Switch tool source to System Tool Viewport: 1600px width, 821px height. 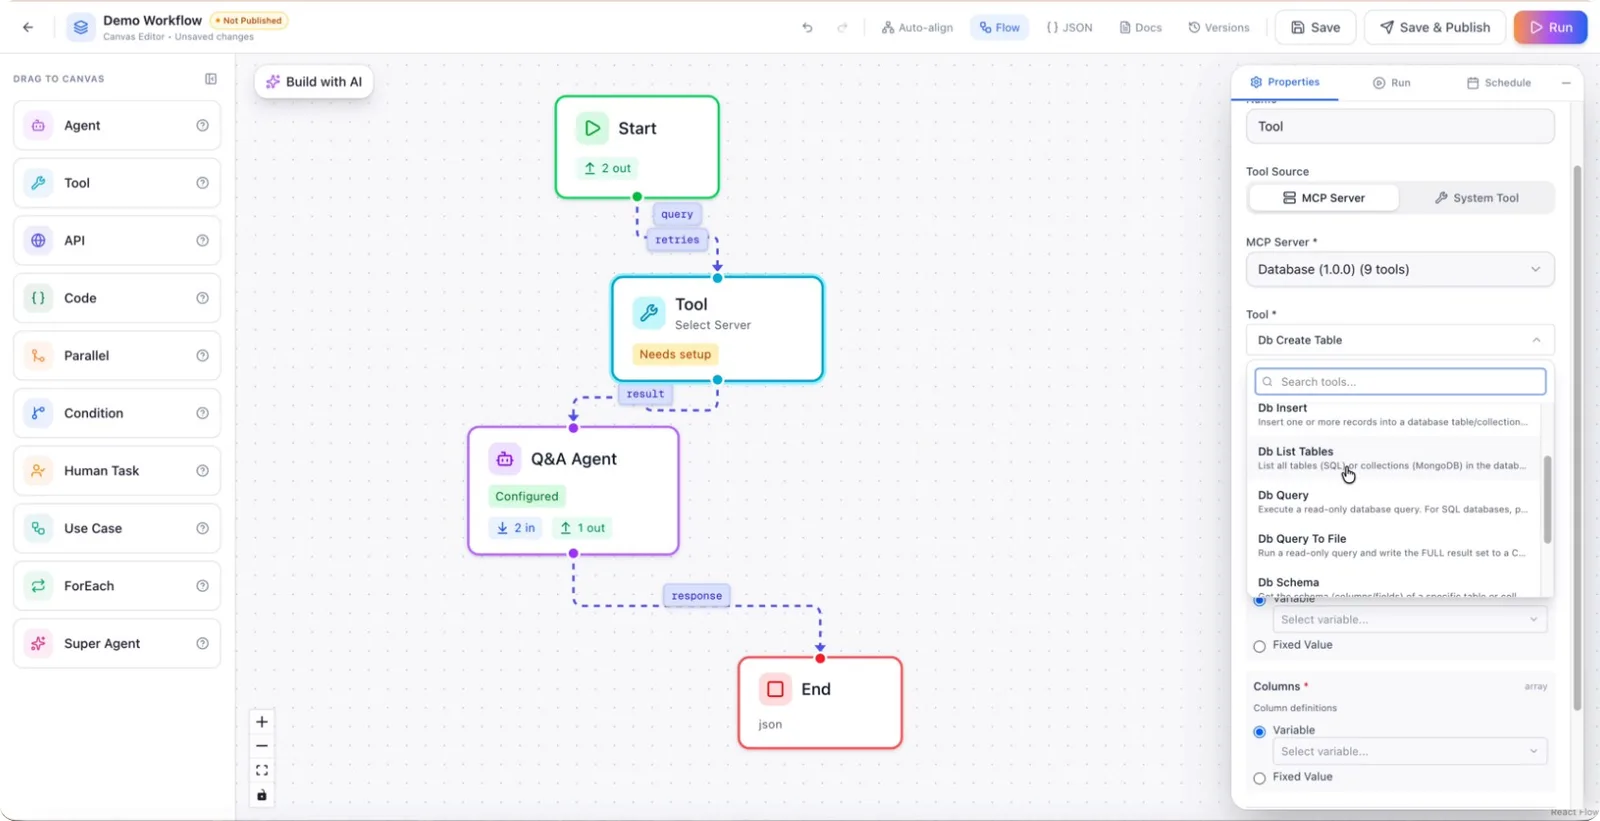coord(1476,198)
